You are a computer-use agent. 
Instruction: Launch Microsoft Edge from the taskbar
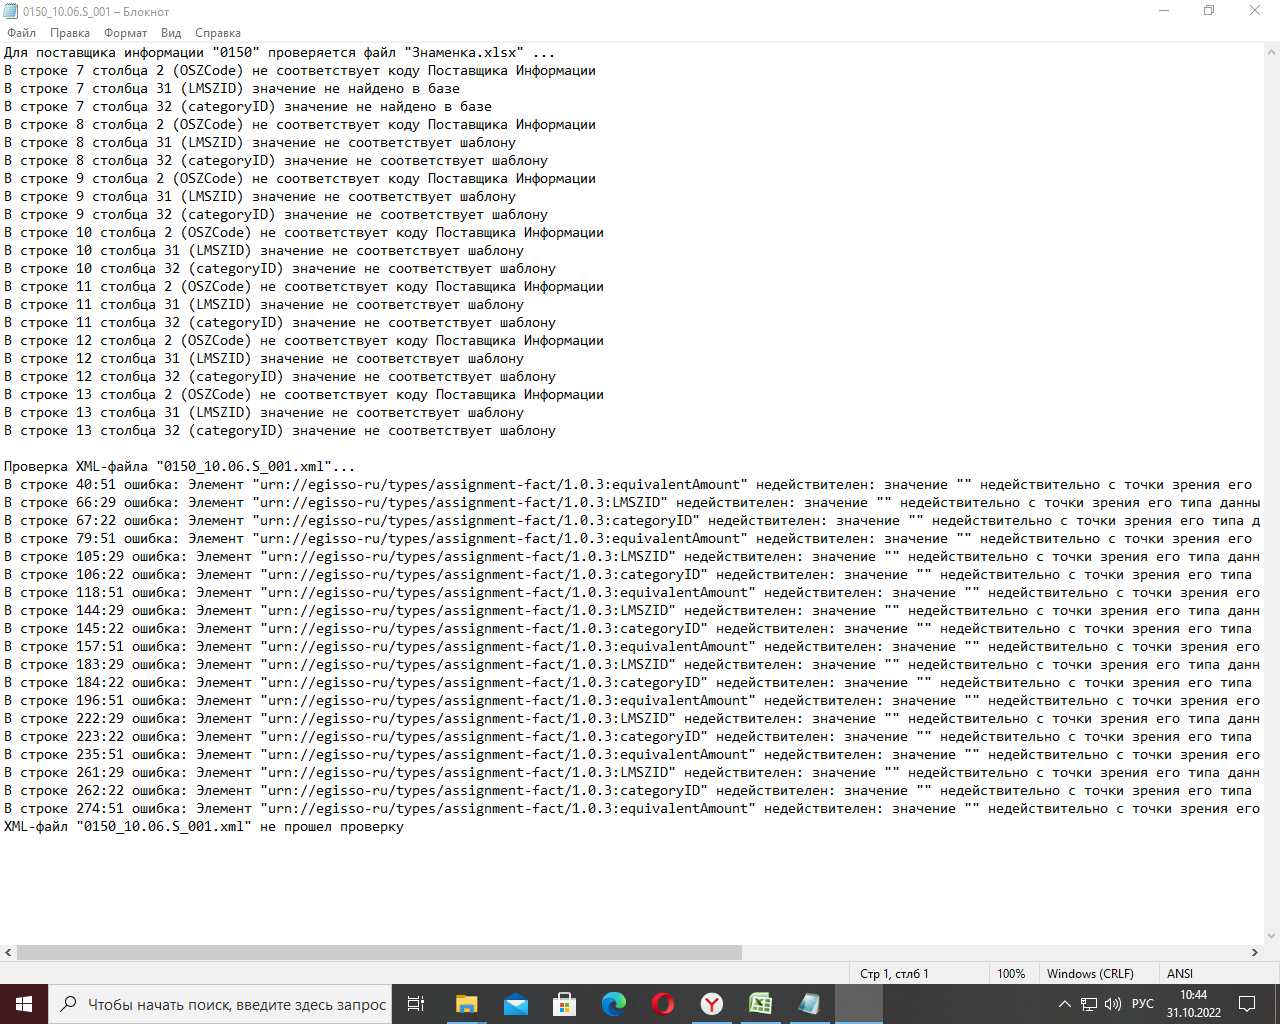coord(614,1004)
